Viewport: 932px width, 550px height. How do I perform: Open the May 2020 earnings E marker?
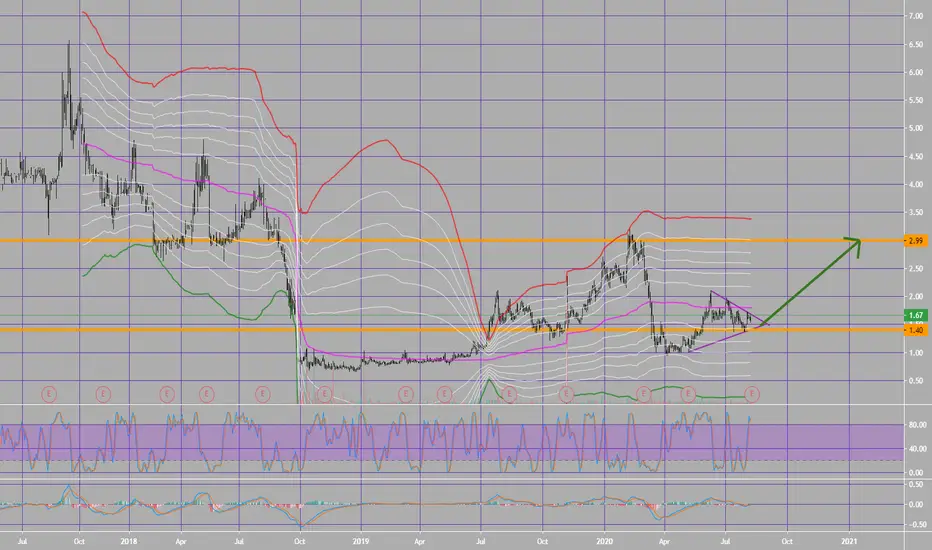point(688,394)
